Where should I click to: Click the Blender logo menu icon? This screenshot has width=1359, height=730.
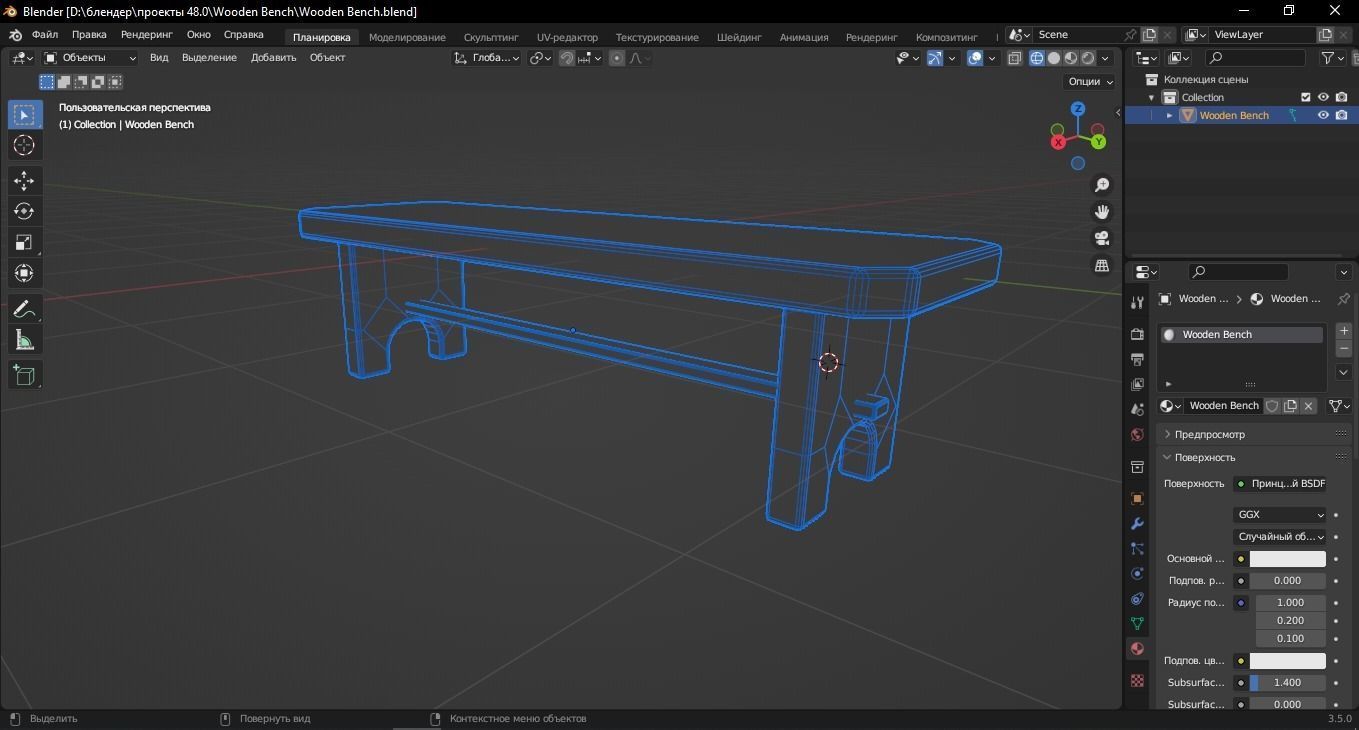[x=15, y=35]
